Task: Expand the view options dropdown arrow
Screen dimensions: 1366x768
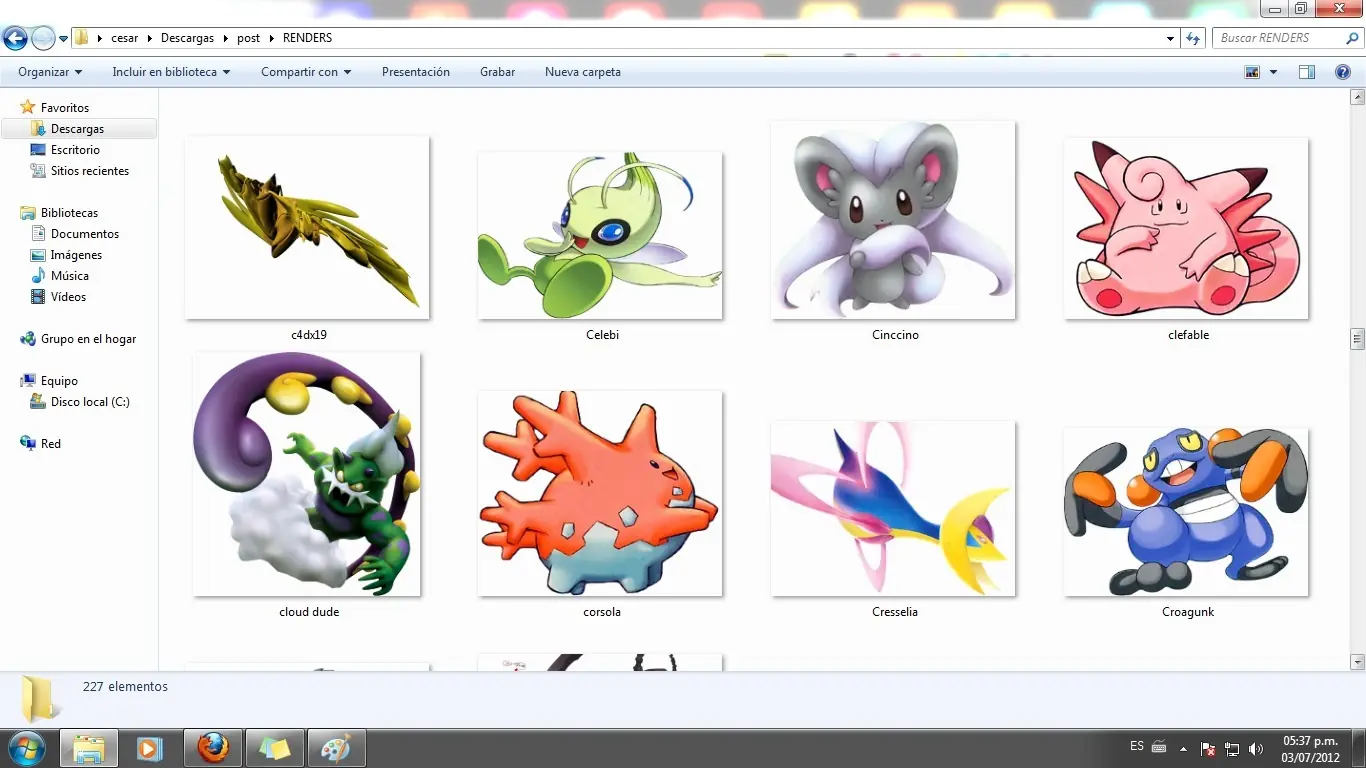Action: pos(1273,72)
